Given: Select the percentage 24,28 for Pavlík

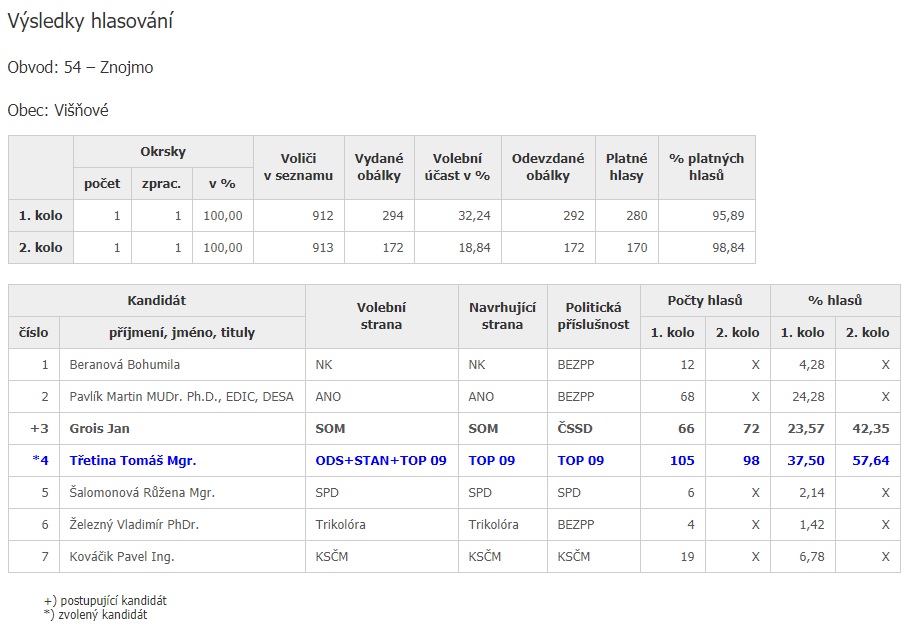Looking at the screenshot, I should 808,397.
